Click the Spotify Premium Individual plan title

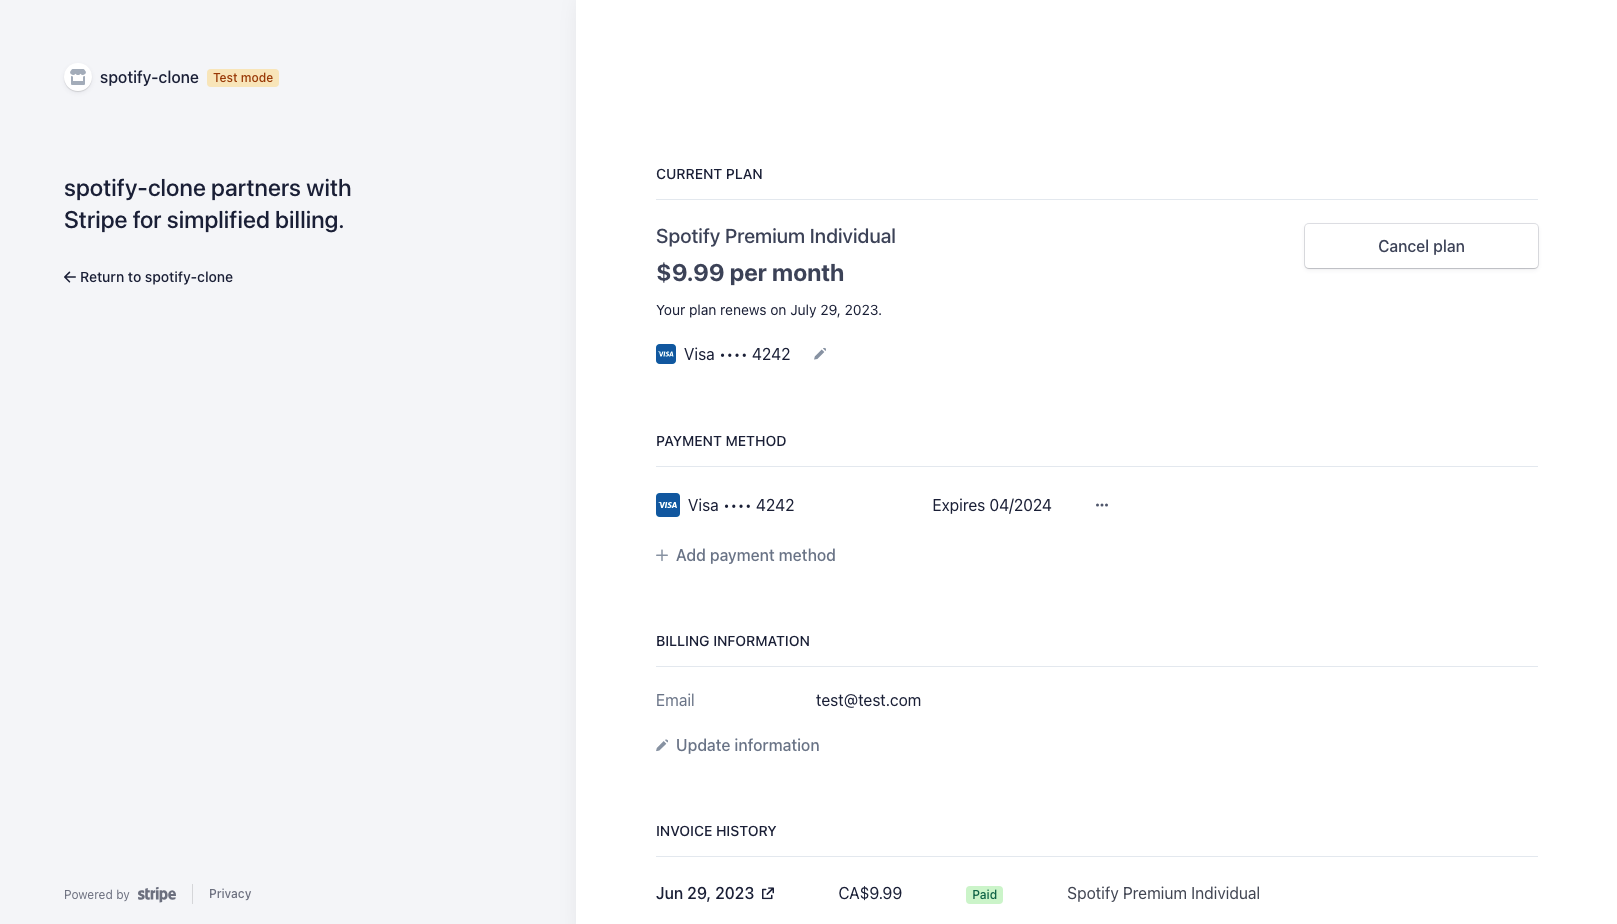pyautogui.click(x=776, y=236)
